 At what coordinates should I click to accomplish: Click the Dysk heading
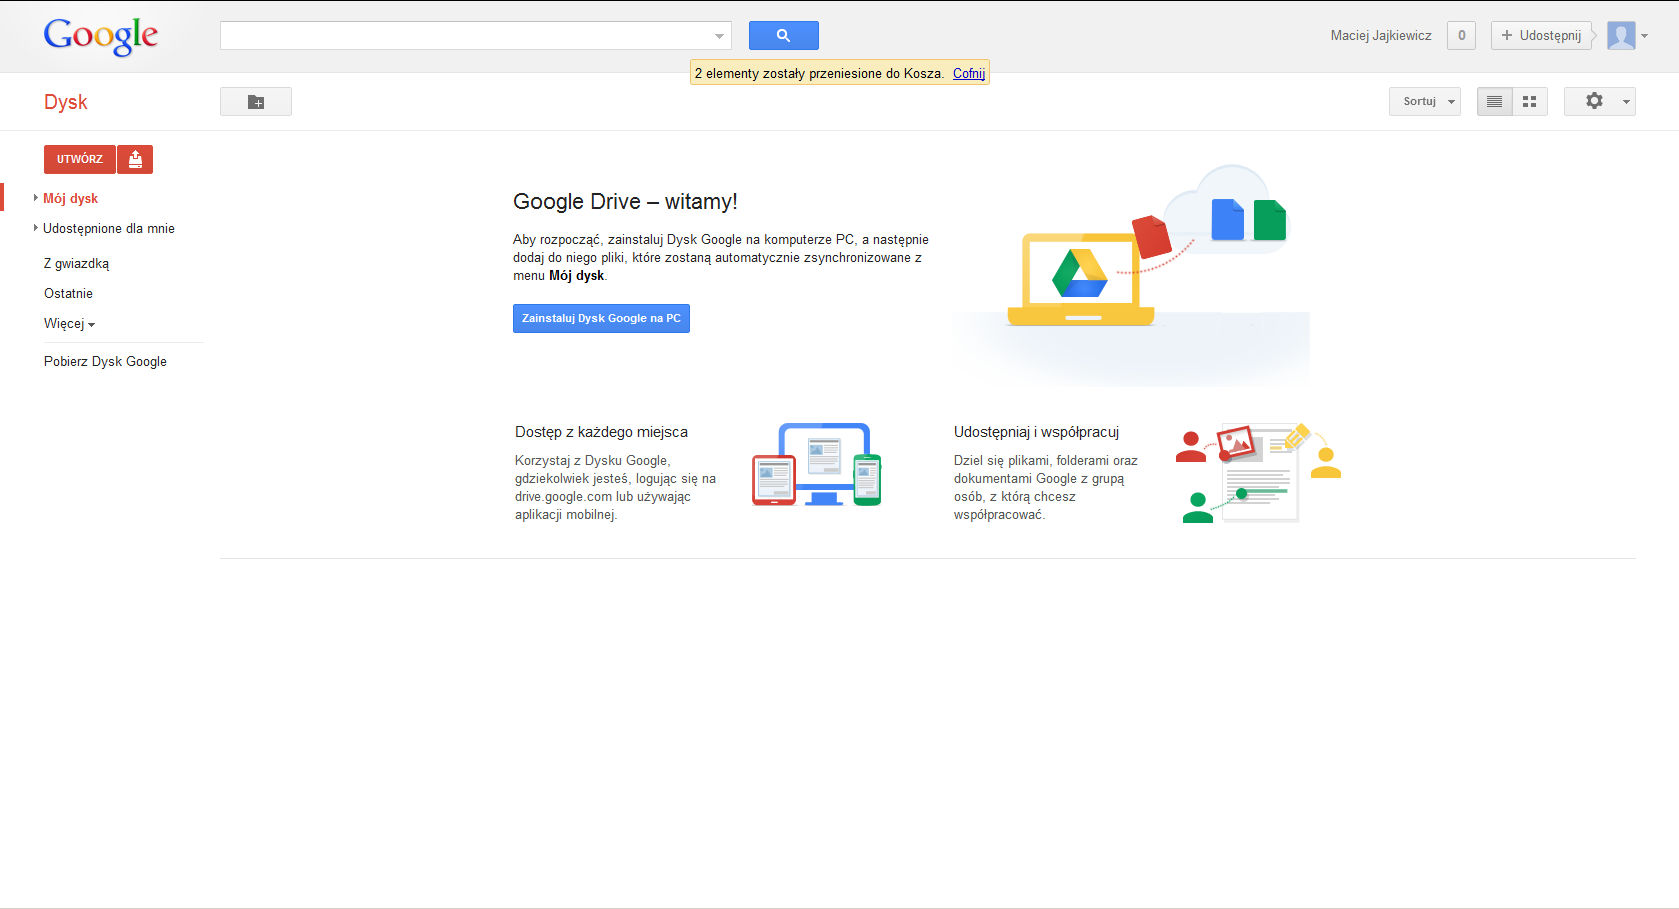coord(66,102)
